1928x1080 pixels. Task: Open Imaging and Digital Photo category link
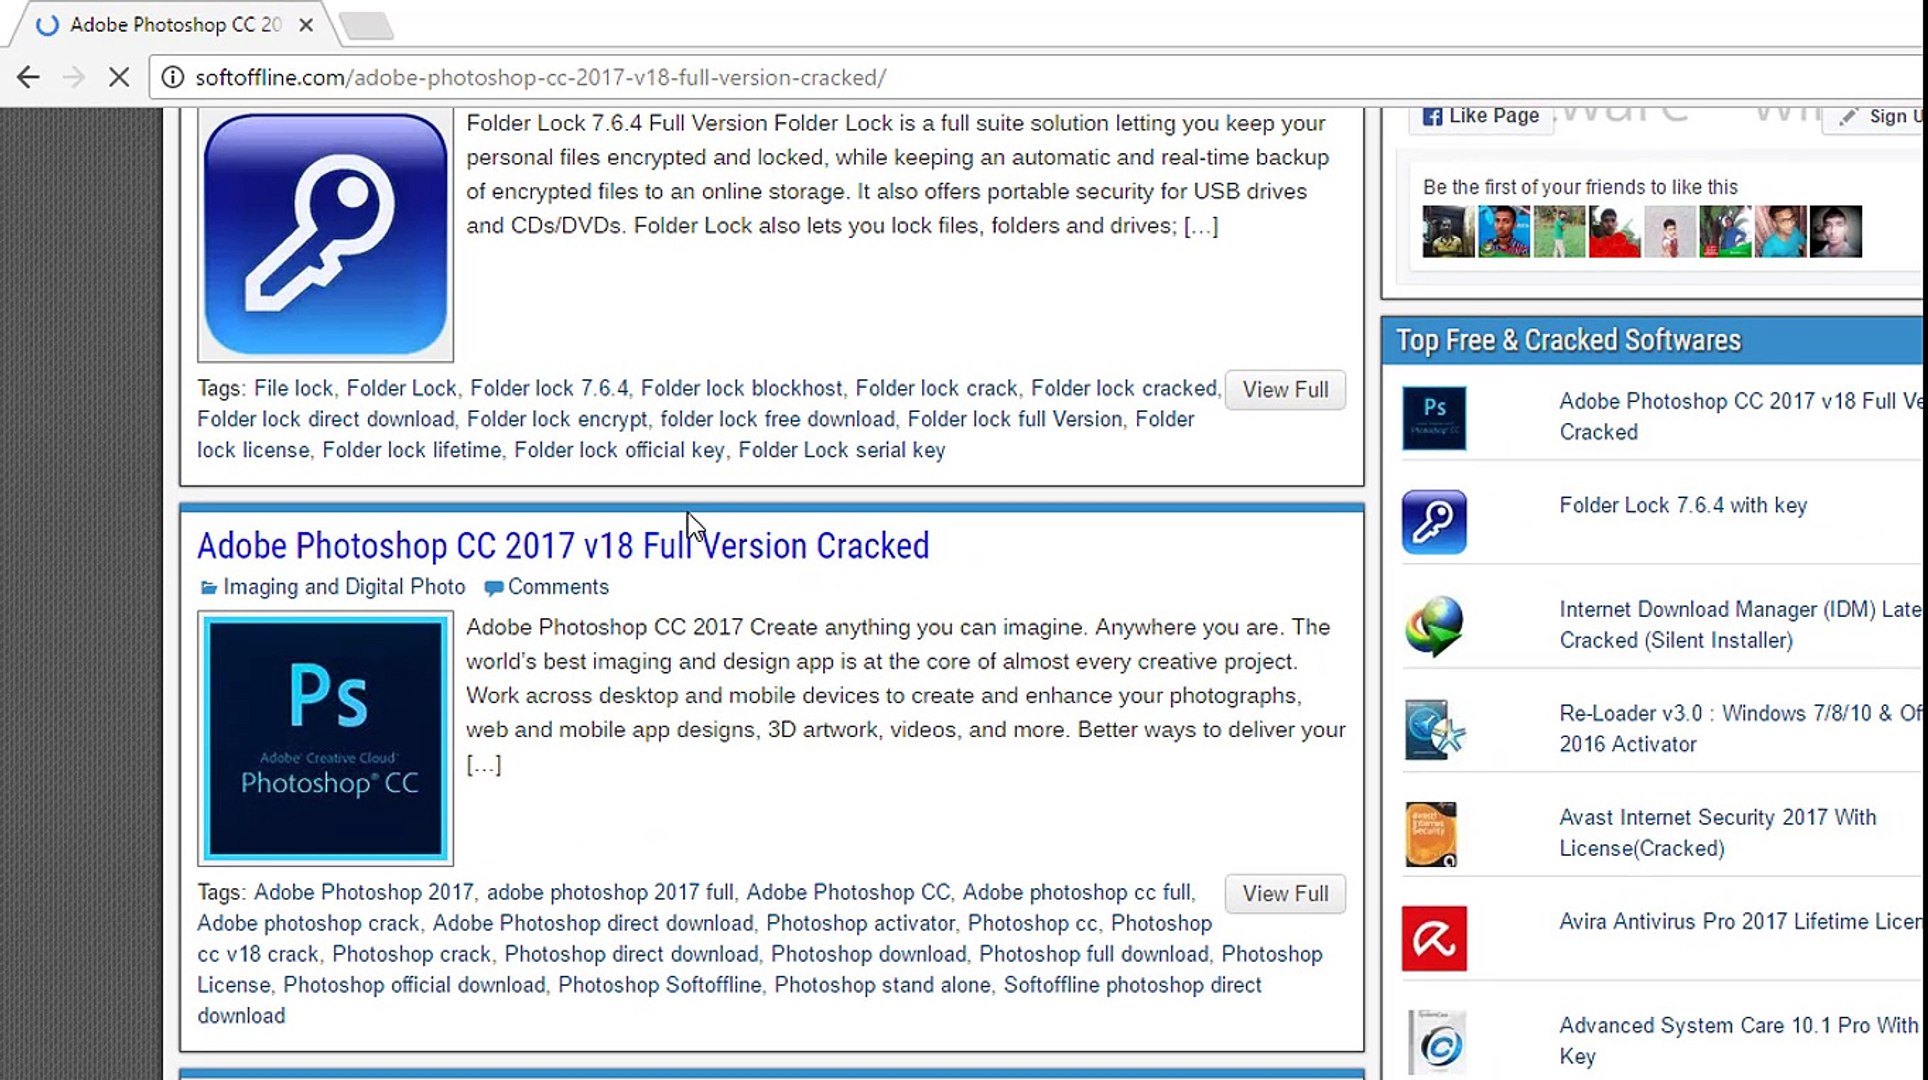coord(343,587)
